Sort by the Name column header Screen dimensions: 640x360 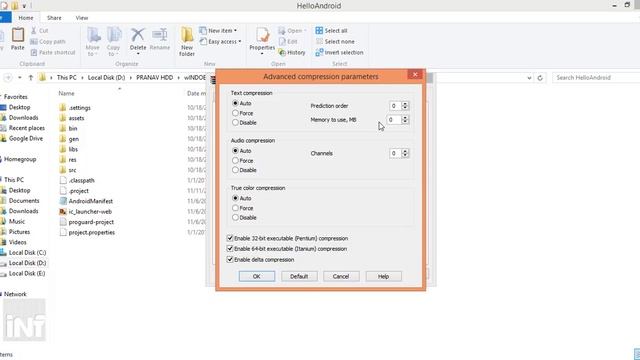66,93
